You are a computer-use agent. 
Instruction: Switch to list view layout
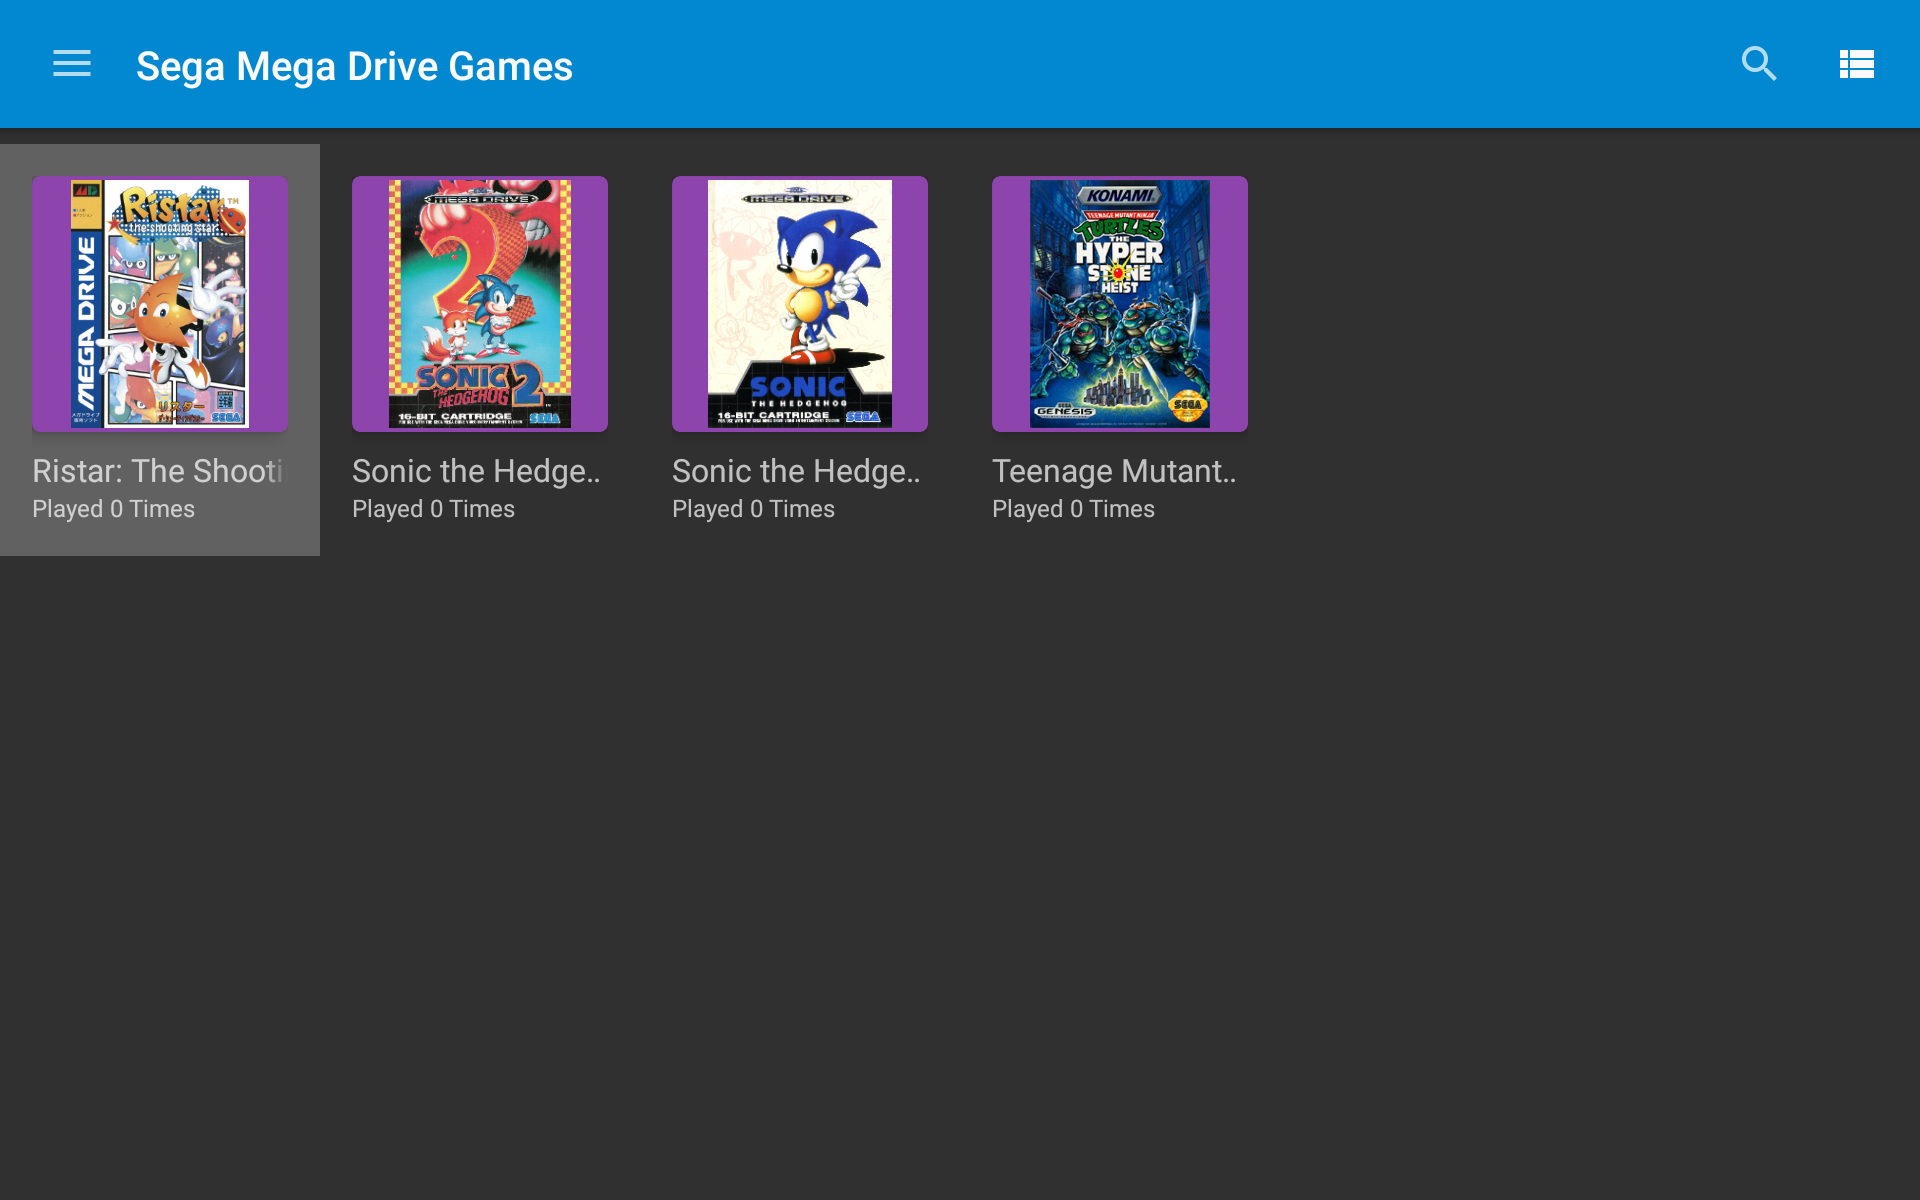pyautogui.click(x=1856, y=64)
